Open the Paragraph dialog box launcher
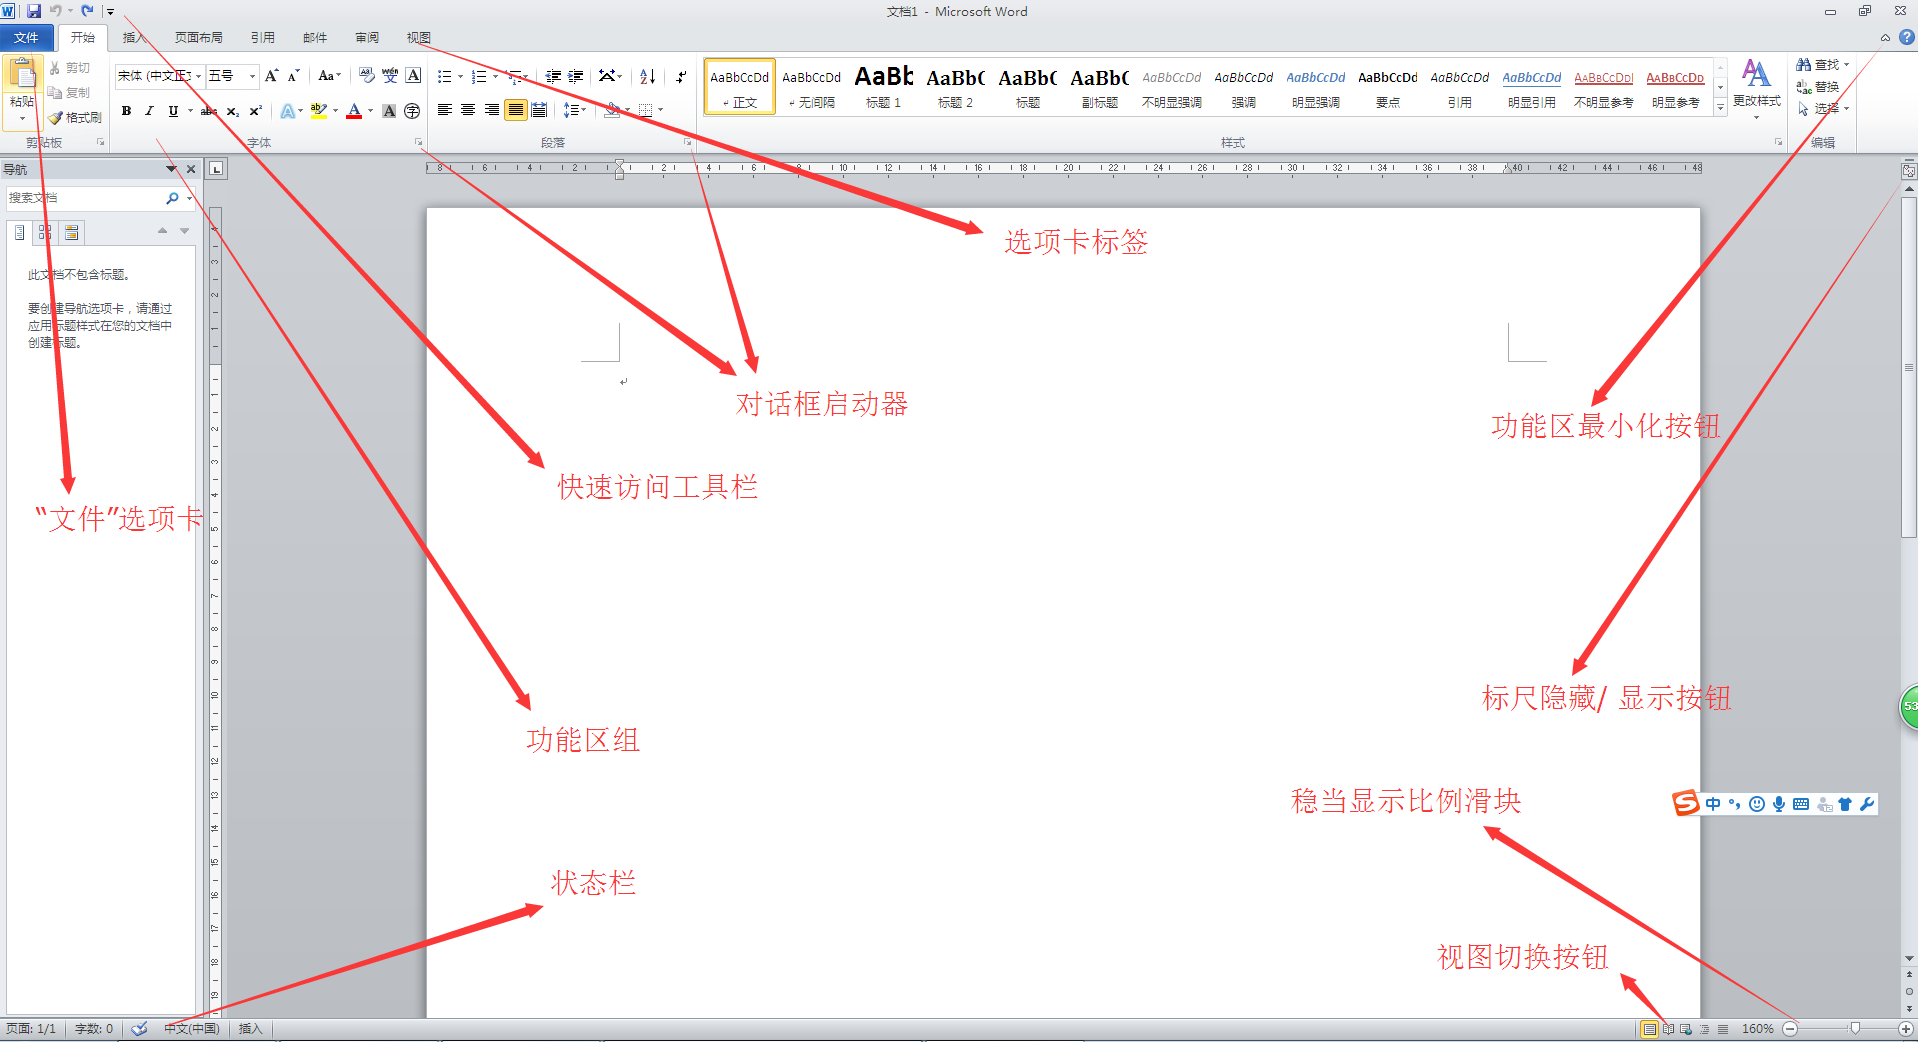This screenshot has height=1042, width=1918. 688,143
